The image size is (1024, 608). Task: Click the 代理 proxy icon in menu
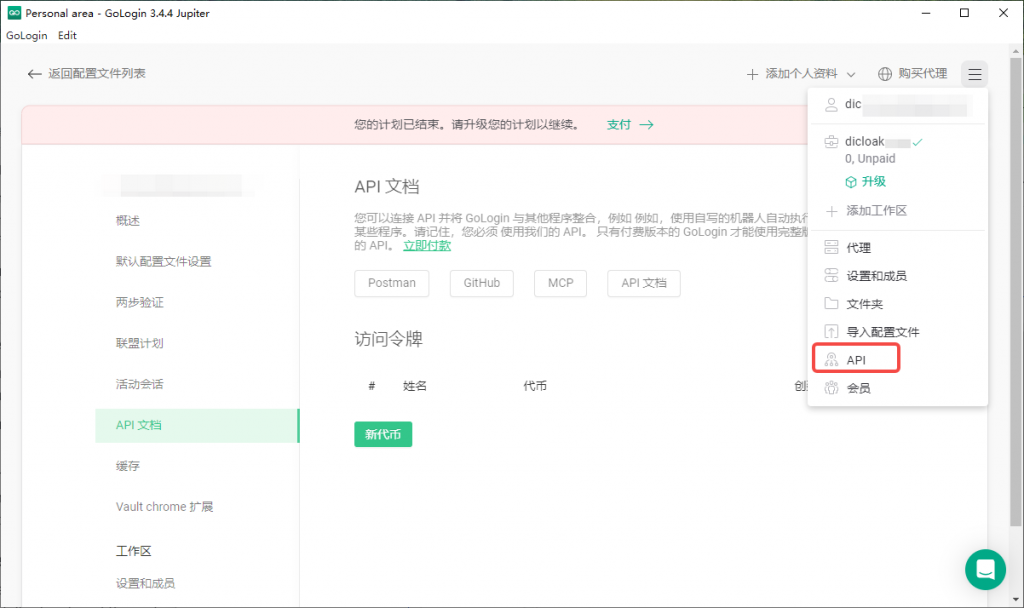click(831, 248)
